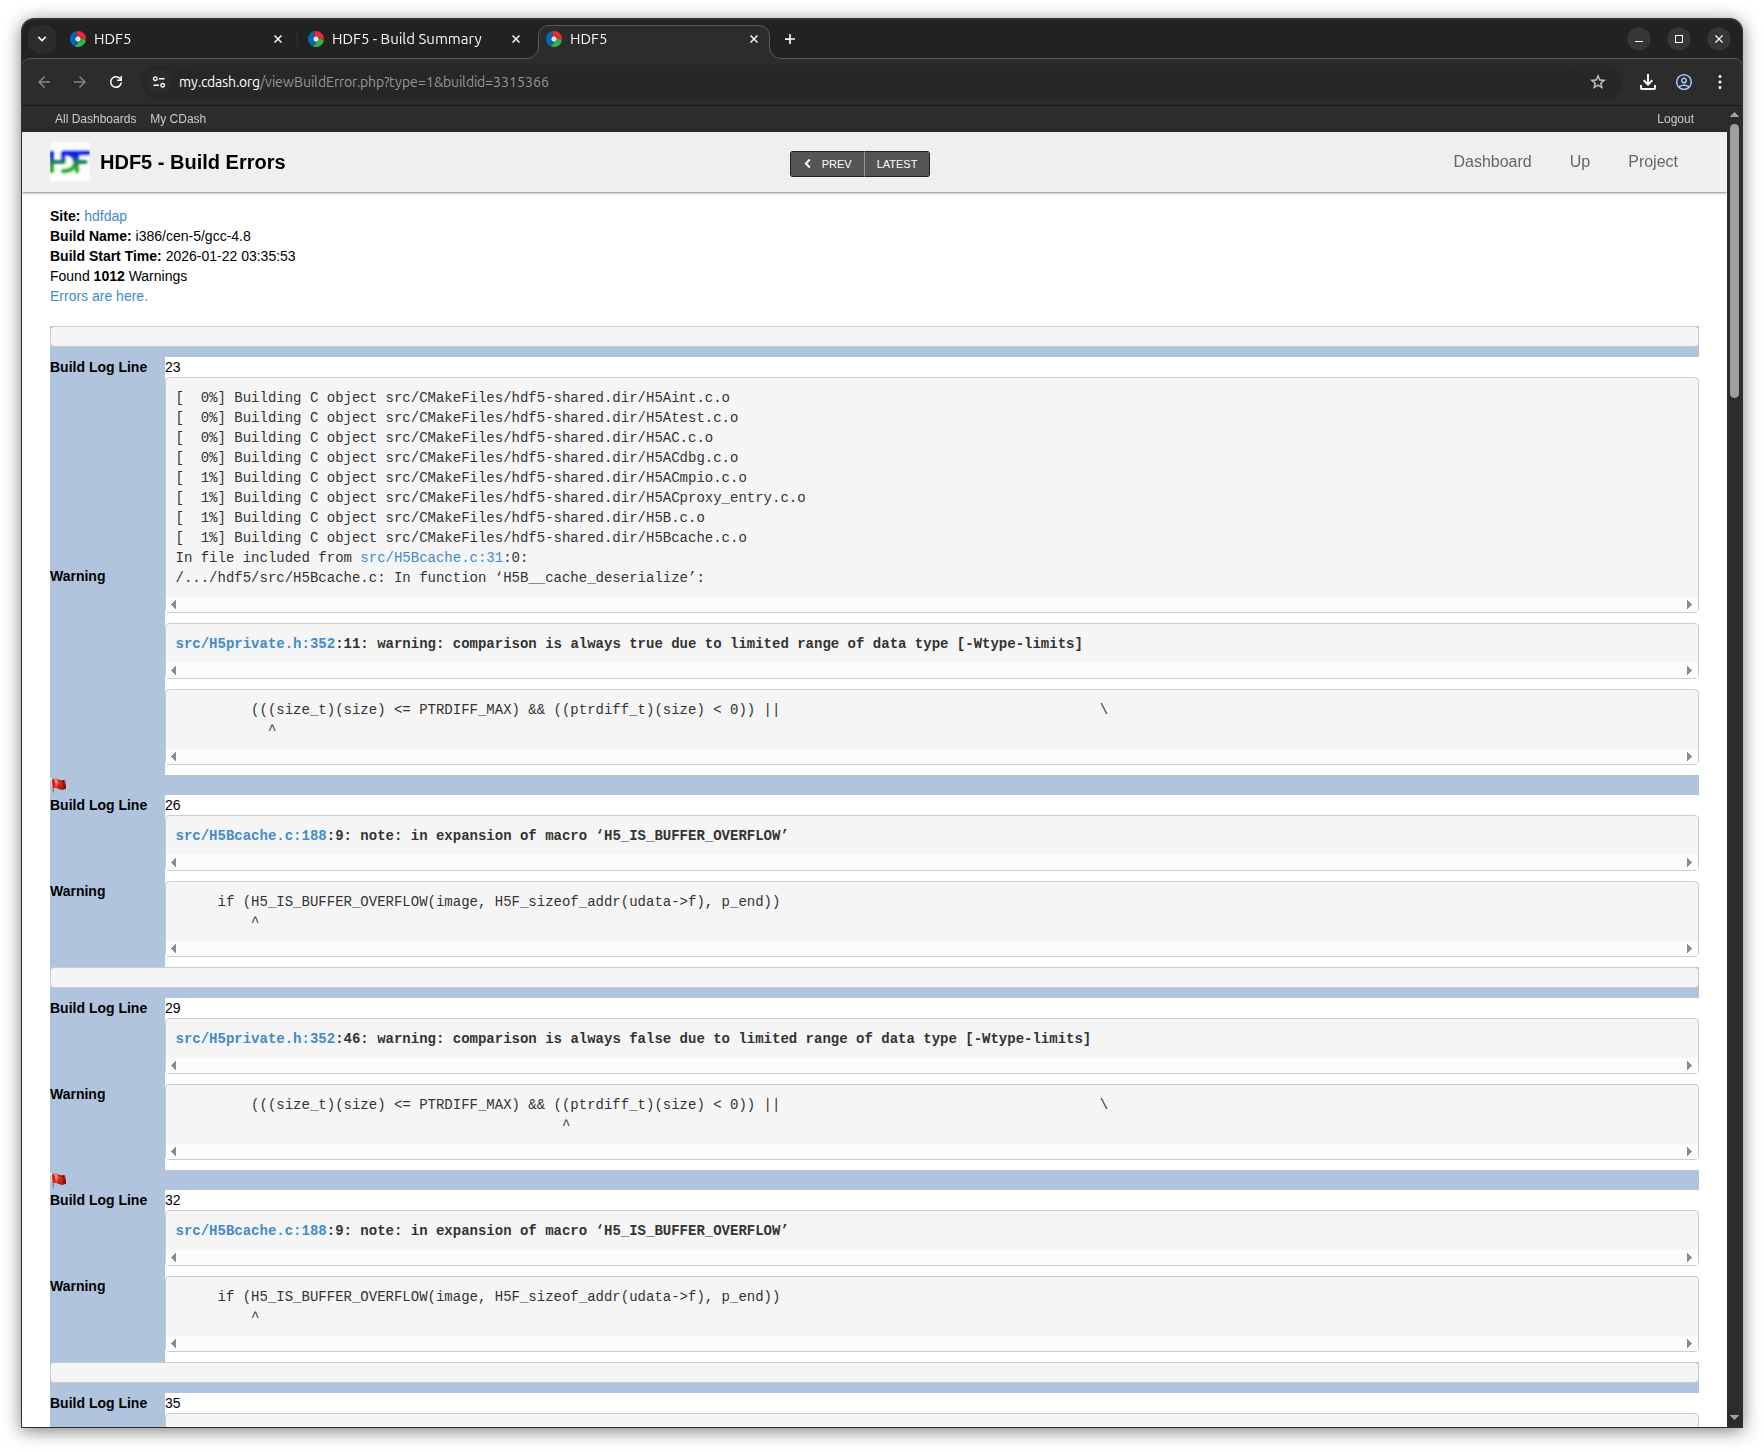Viewport: 1764px width, 1452px height.
Task: View site information icon in address bar
Action: tap(158, 82)
